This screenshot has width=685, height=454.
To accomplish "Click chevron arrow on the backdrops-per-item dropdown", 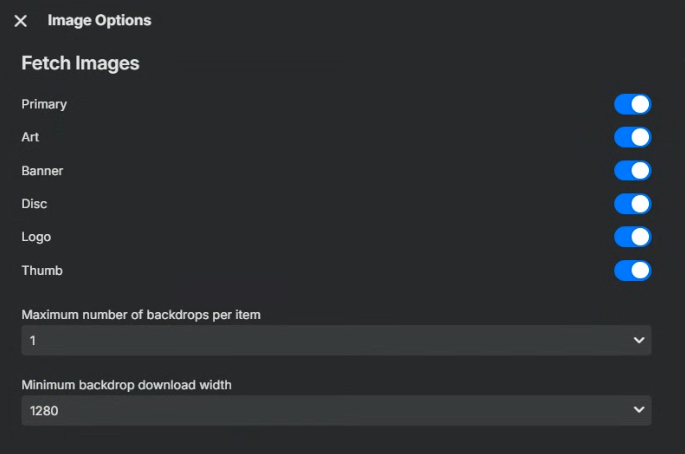I will (x=639, y=340).
